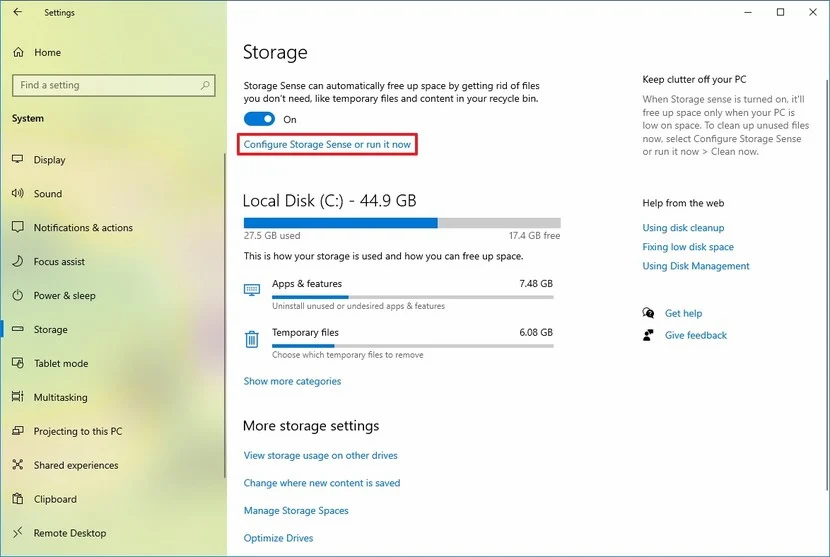Click the Local Disk C usage bar

[402, 223]
